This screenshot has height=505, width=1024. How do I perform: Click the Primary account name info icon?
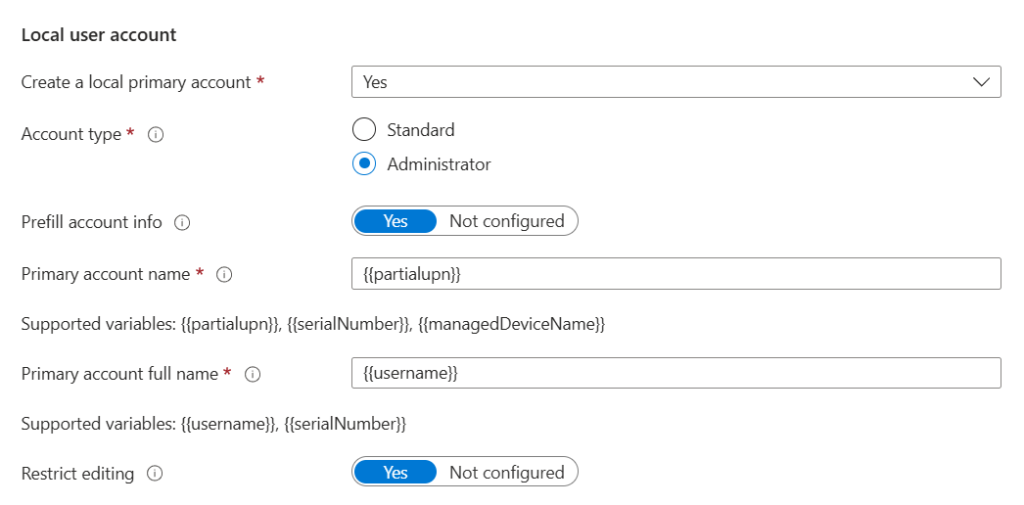(224, 275)
